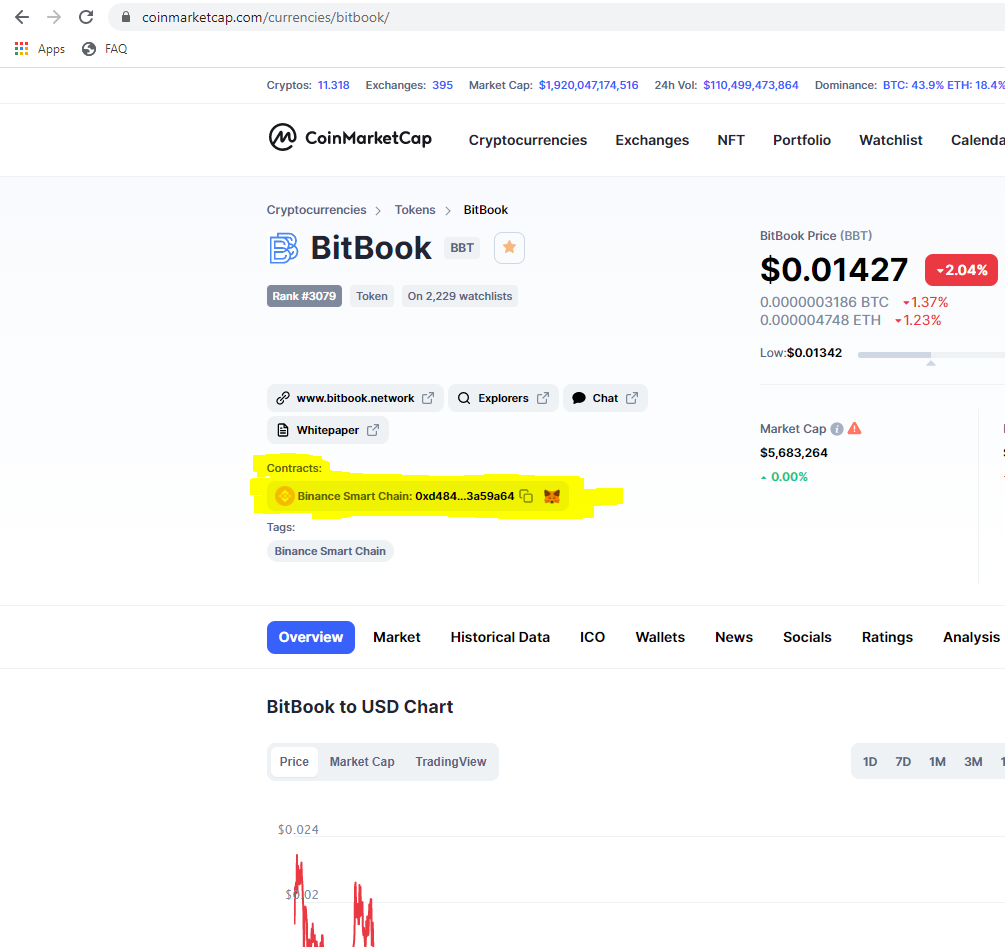This screenshot has height=947, width=1005.
Task: Click the low-high price range slider
Action: [x=931, y=354]
